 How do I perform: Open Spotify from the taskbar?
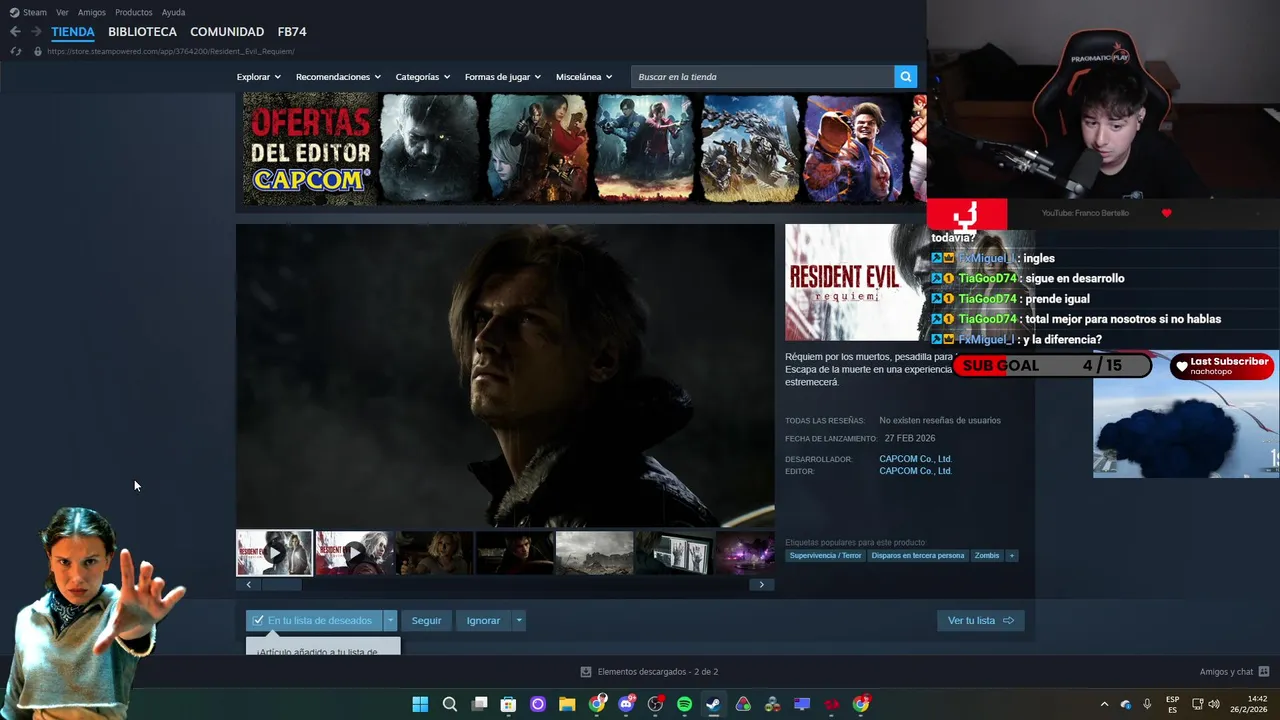point(684,704)
